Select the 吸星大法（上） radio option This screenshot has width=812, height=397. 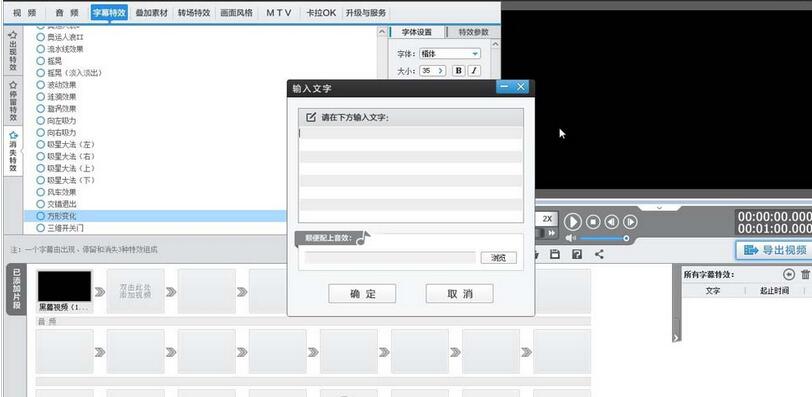pyautogui.click(x=40, y=168)
